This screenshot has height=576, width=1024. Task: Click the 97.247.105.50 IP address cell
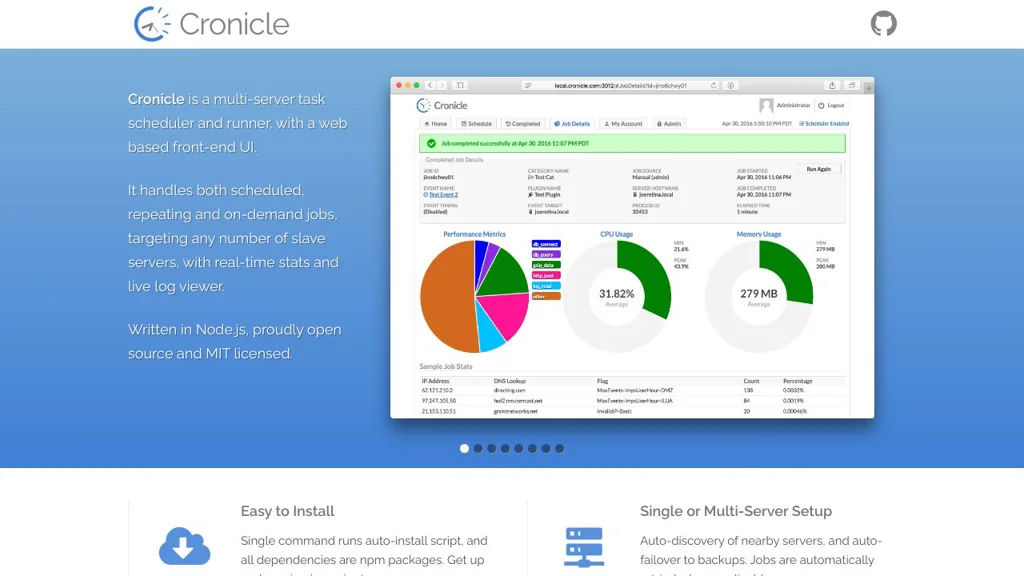439,401
